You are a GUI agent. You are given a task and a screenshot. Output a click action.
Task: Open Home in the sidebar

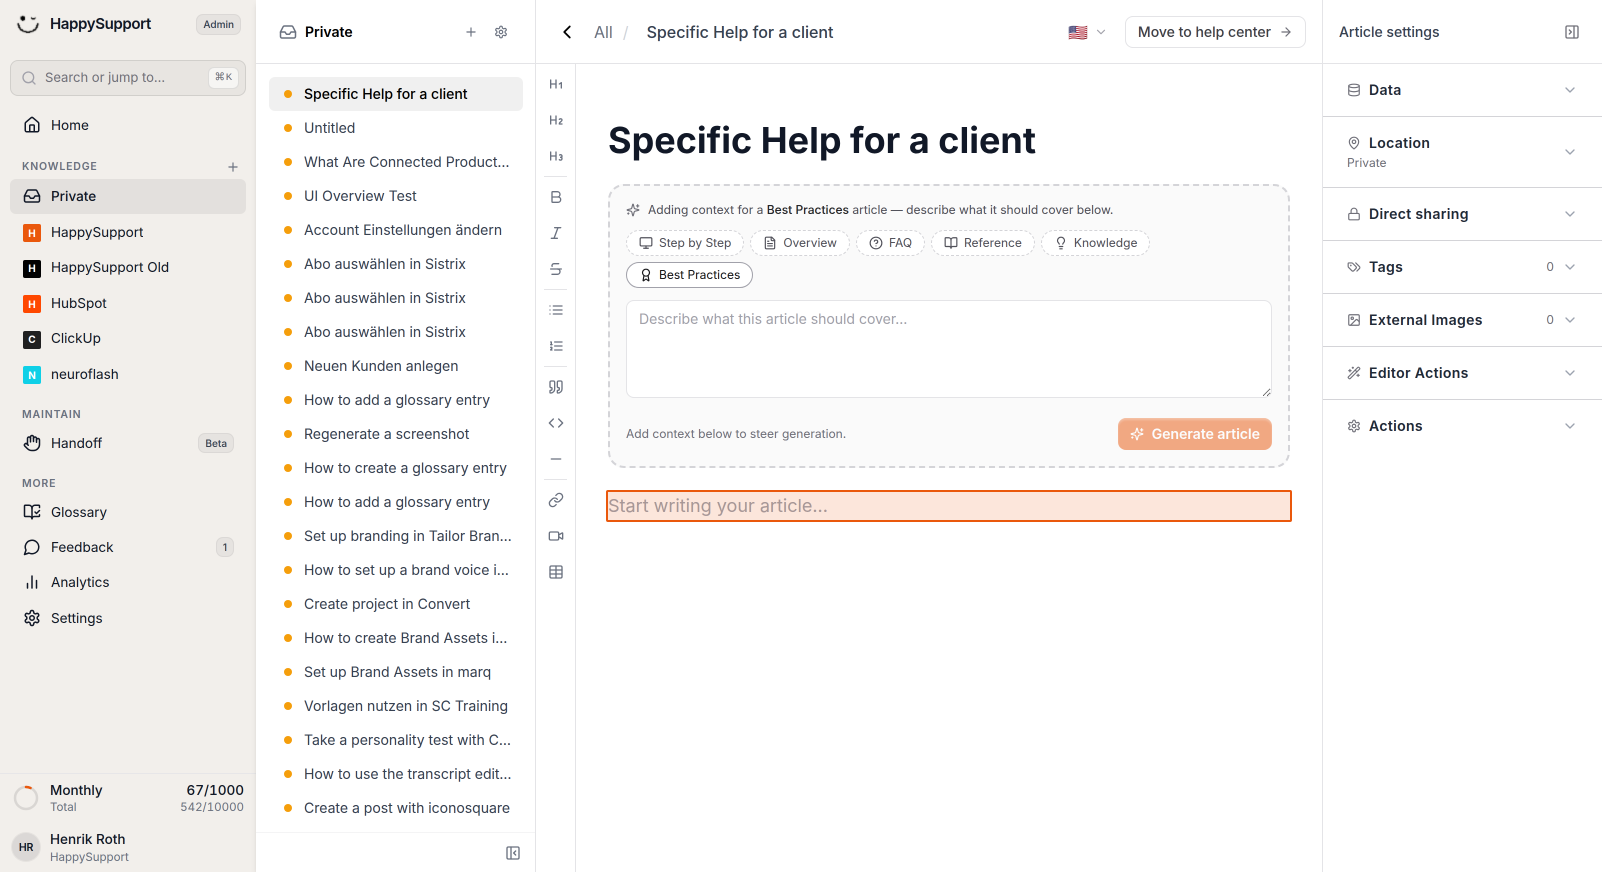(x=128, y=125)
